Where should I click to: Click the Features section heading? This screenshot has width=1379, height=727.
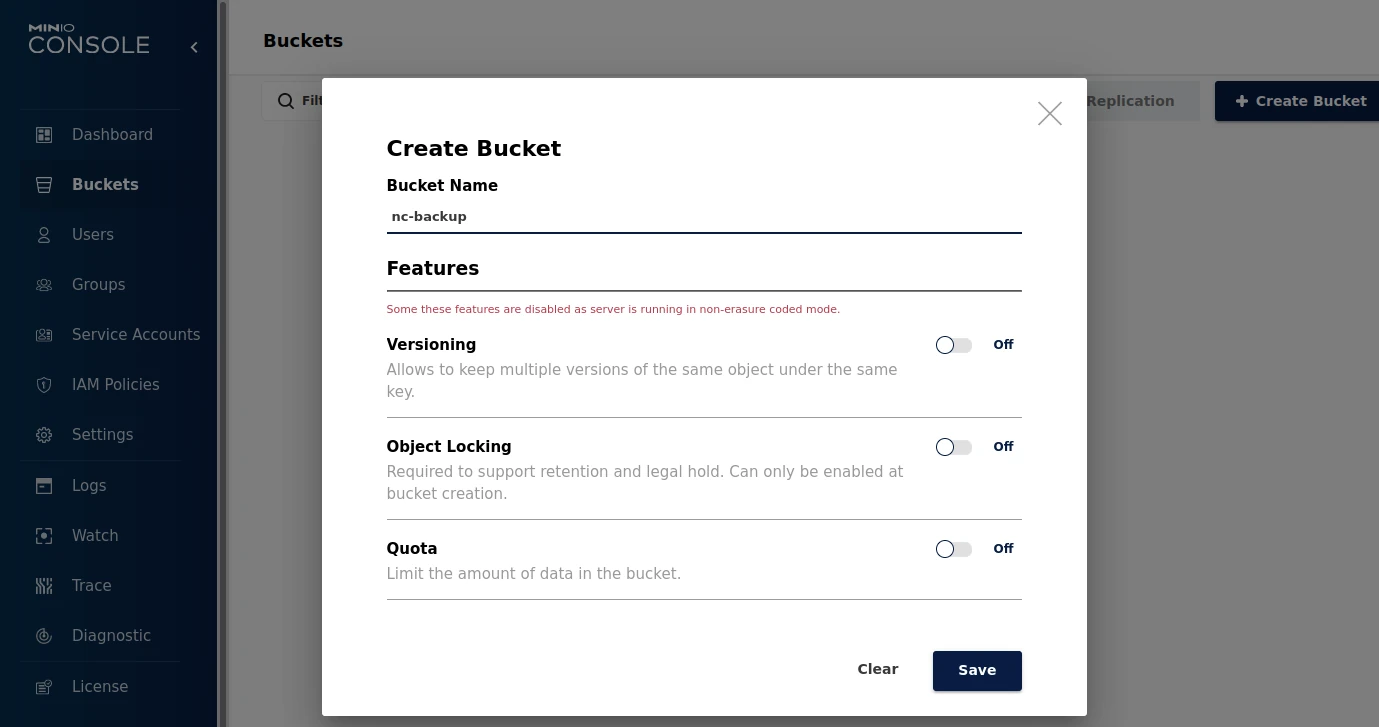click(x=433, y=269)
